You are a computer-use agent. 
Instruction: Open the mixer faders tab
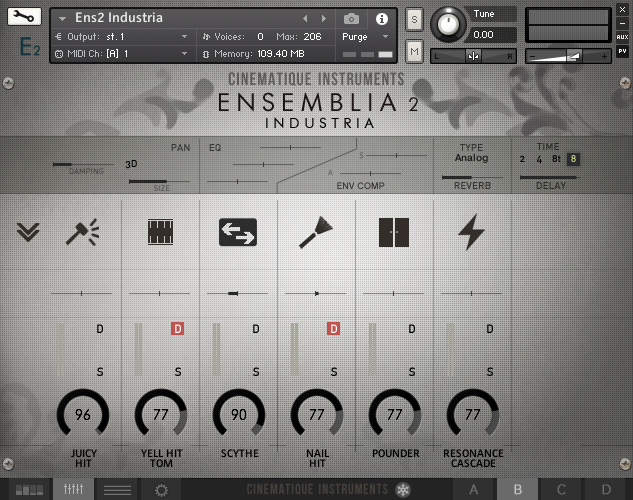(x=73, y=489)
